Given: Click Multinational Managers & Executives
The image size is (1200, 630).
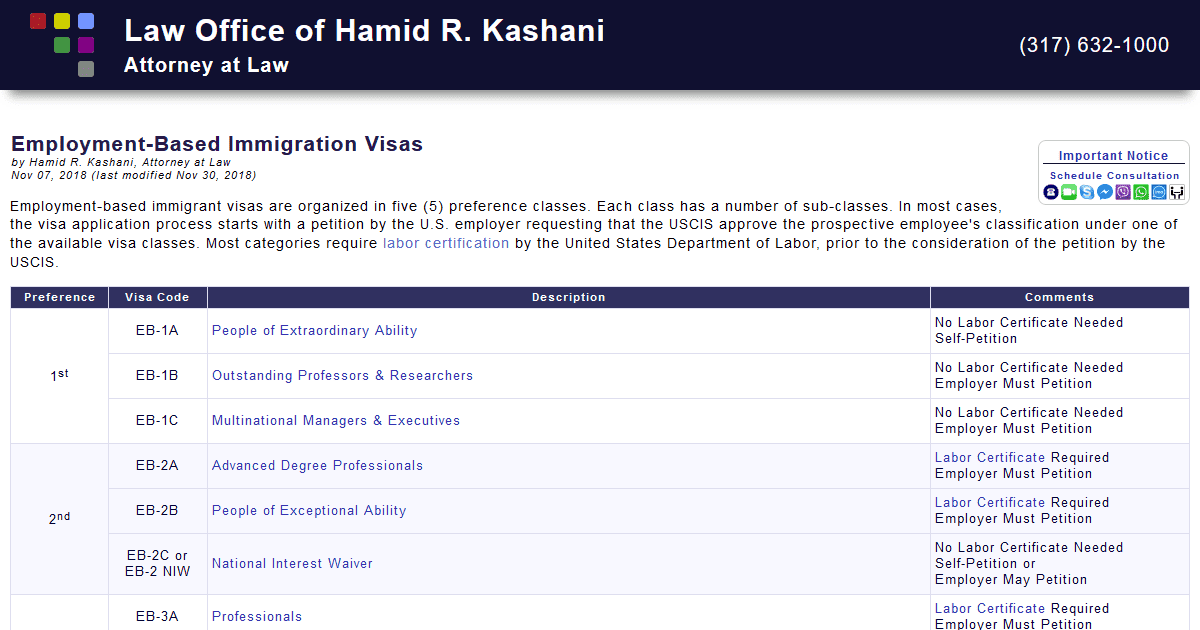Looking at the screenshot, I should point(335,420).
